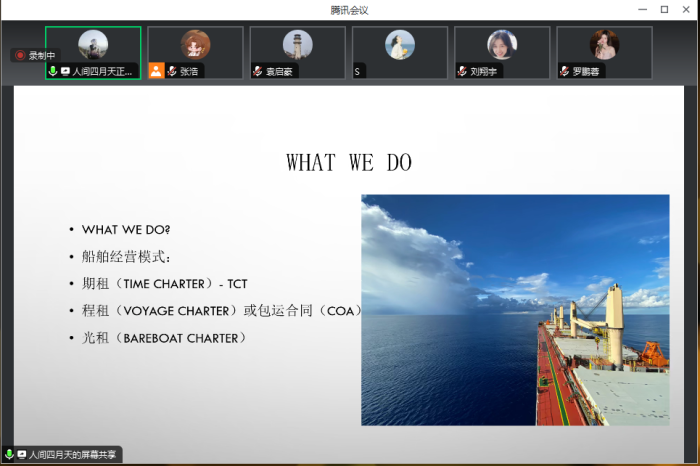Viewport: 700px width, 466px height.
Task: Select 刘翔宇's avatar thumbnail
Action: click(x=502, y=45)
